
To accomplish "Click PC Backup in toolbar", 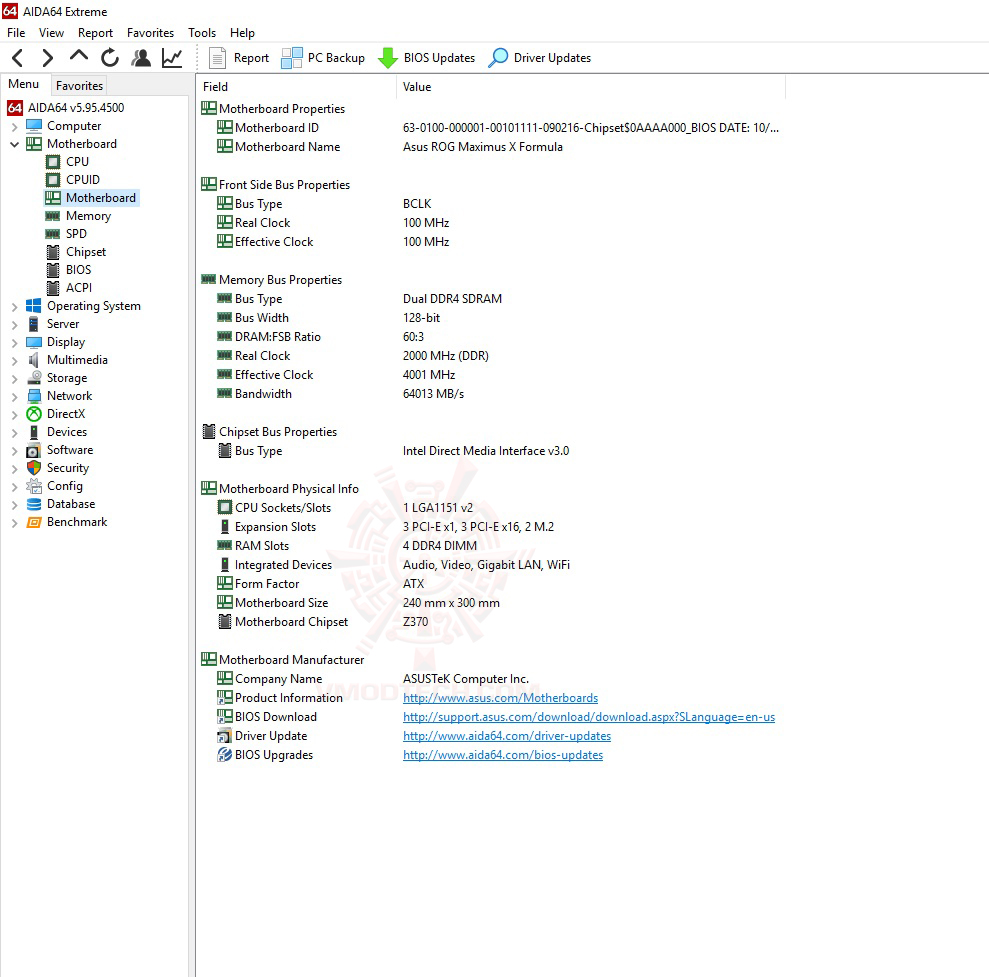I will tap(323, 58).
